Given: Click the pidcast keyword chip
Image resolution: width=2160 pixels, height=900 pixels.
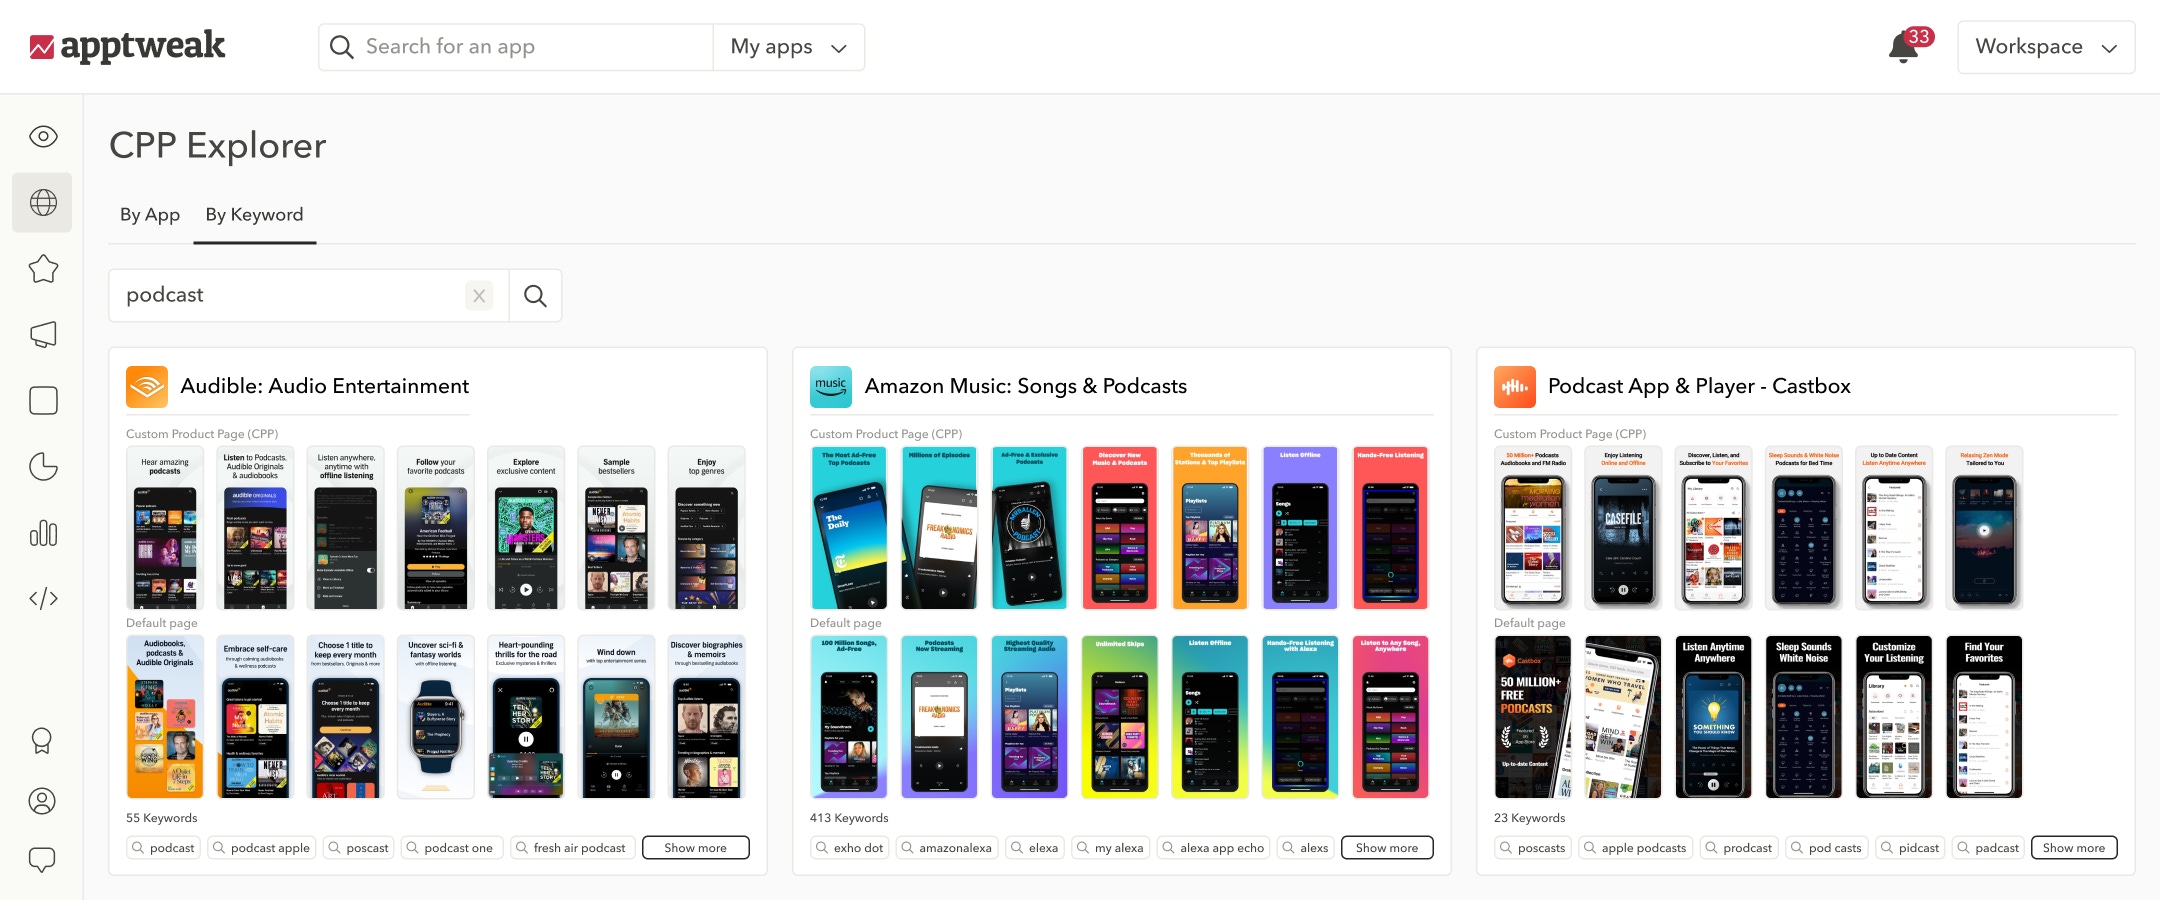Looking at the screenshot, I should [x=1910, y=848].
